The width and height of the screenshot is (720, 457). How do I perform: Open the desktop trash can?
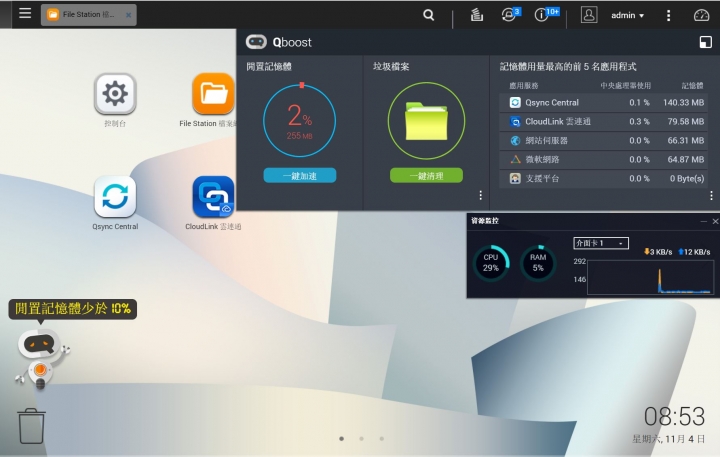[x=32, y=426]
